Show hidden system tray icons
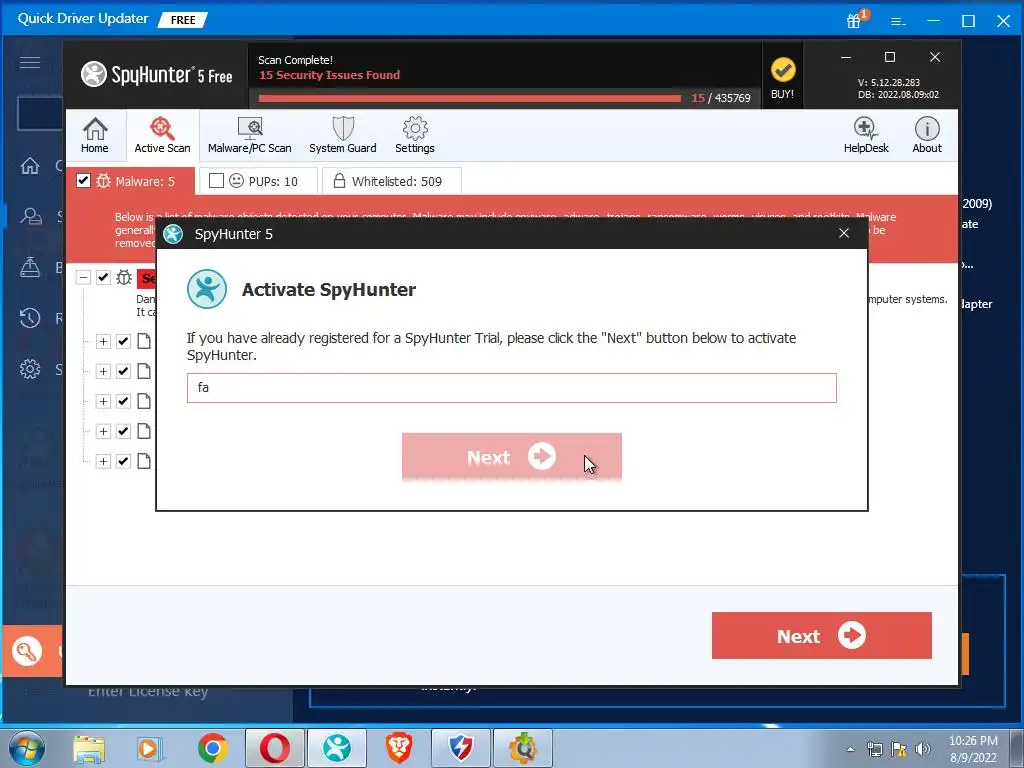The height and width of the screenshot is (768, 1024). [x=850, y=749]
